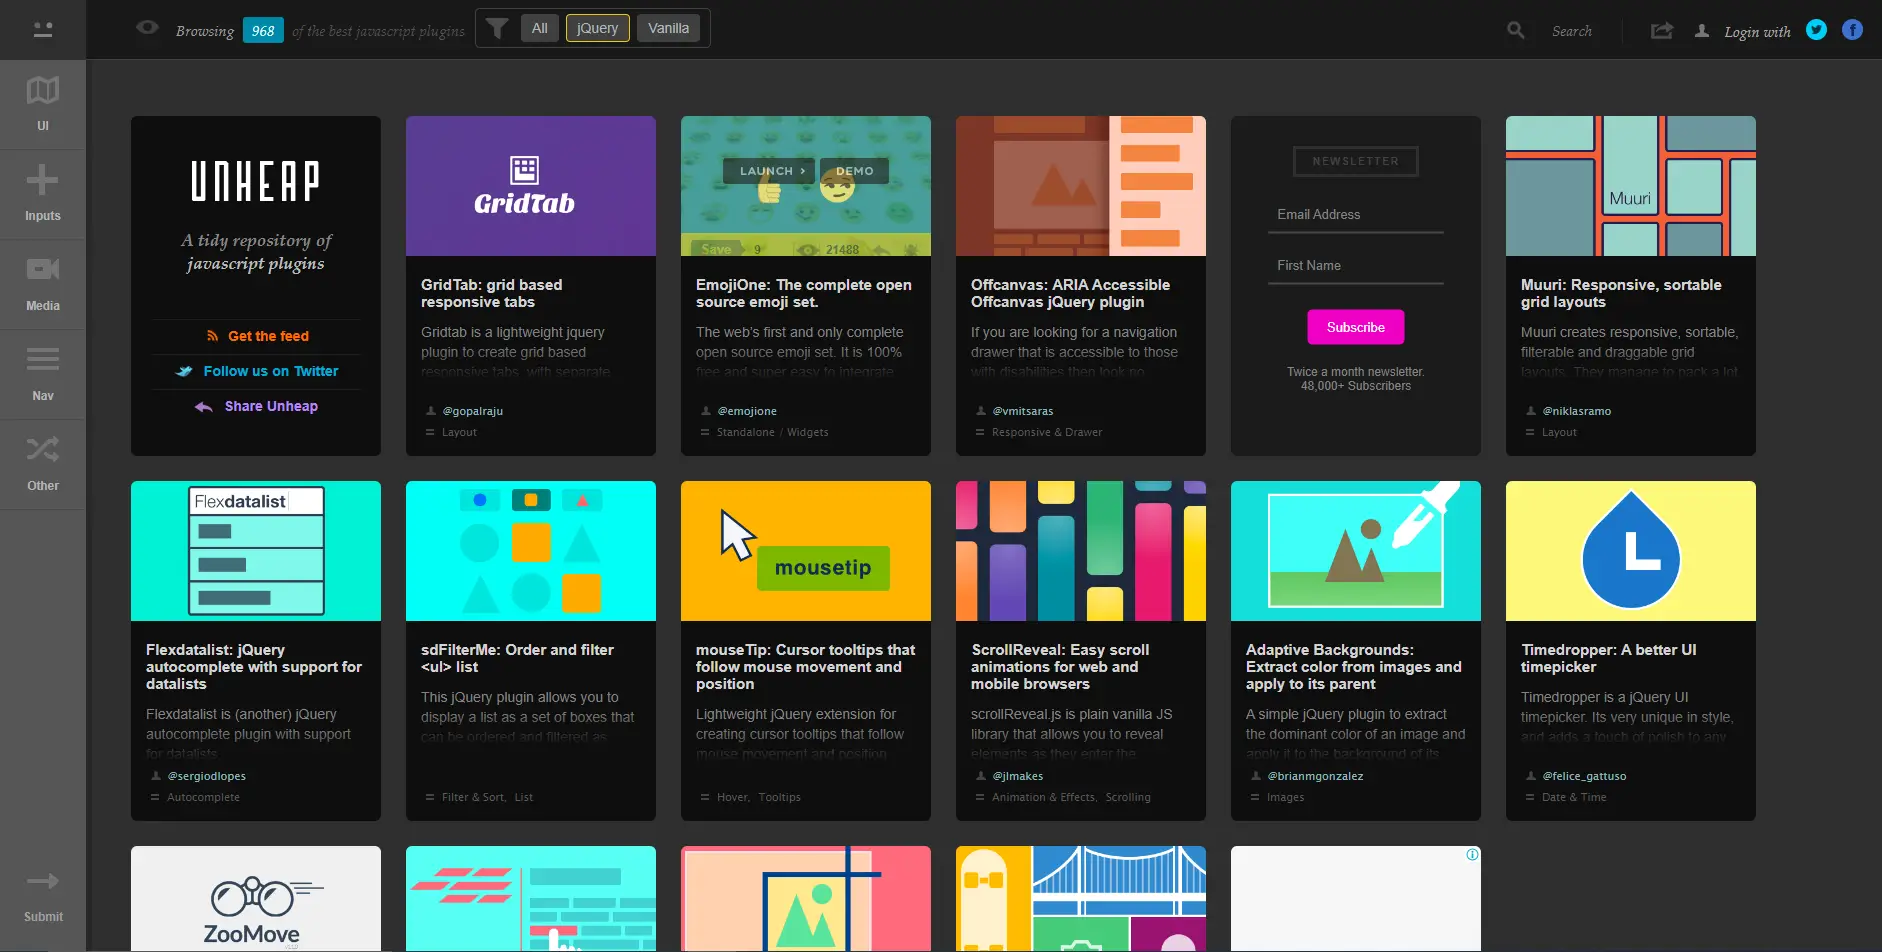Open the ZooMove thumbnail
Image resolution: width=1882 pixels, height=952 pixels.
click(x=256, y=899)
